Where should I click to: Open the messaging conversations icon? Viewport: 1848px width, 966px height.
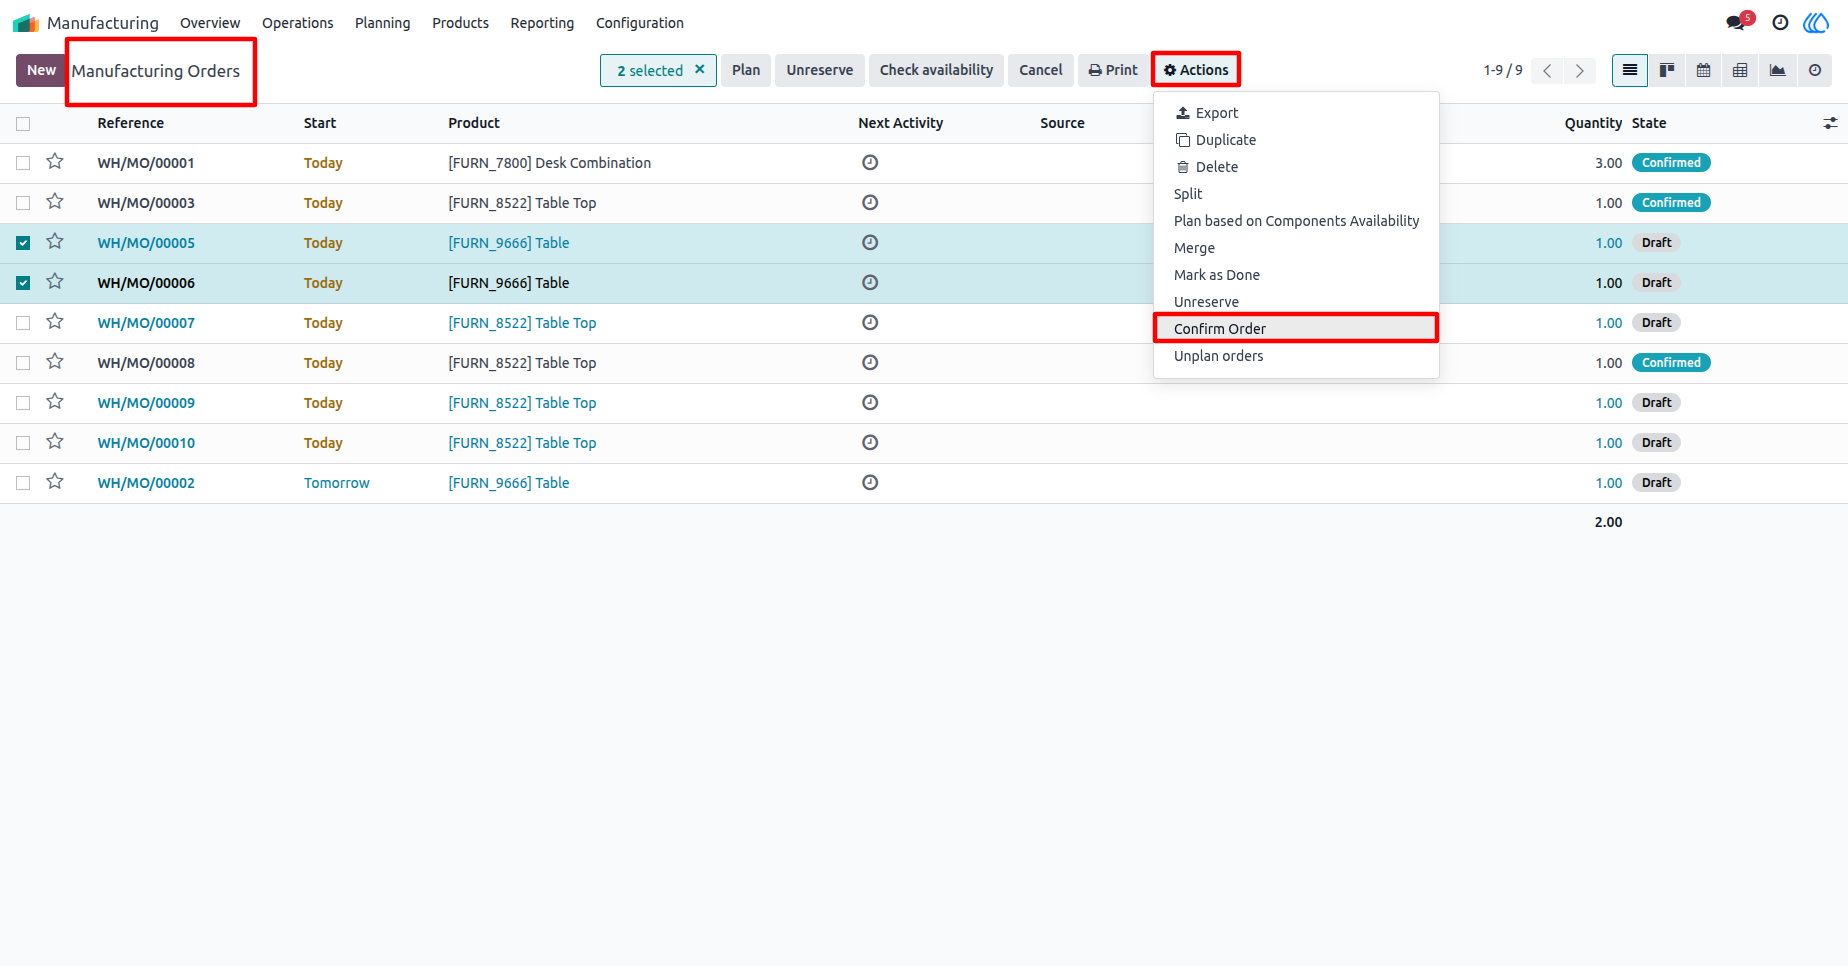(x=1736, y=23)
